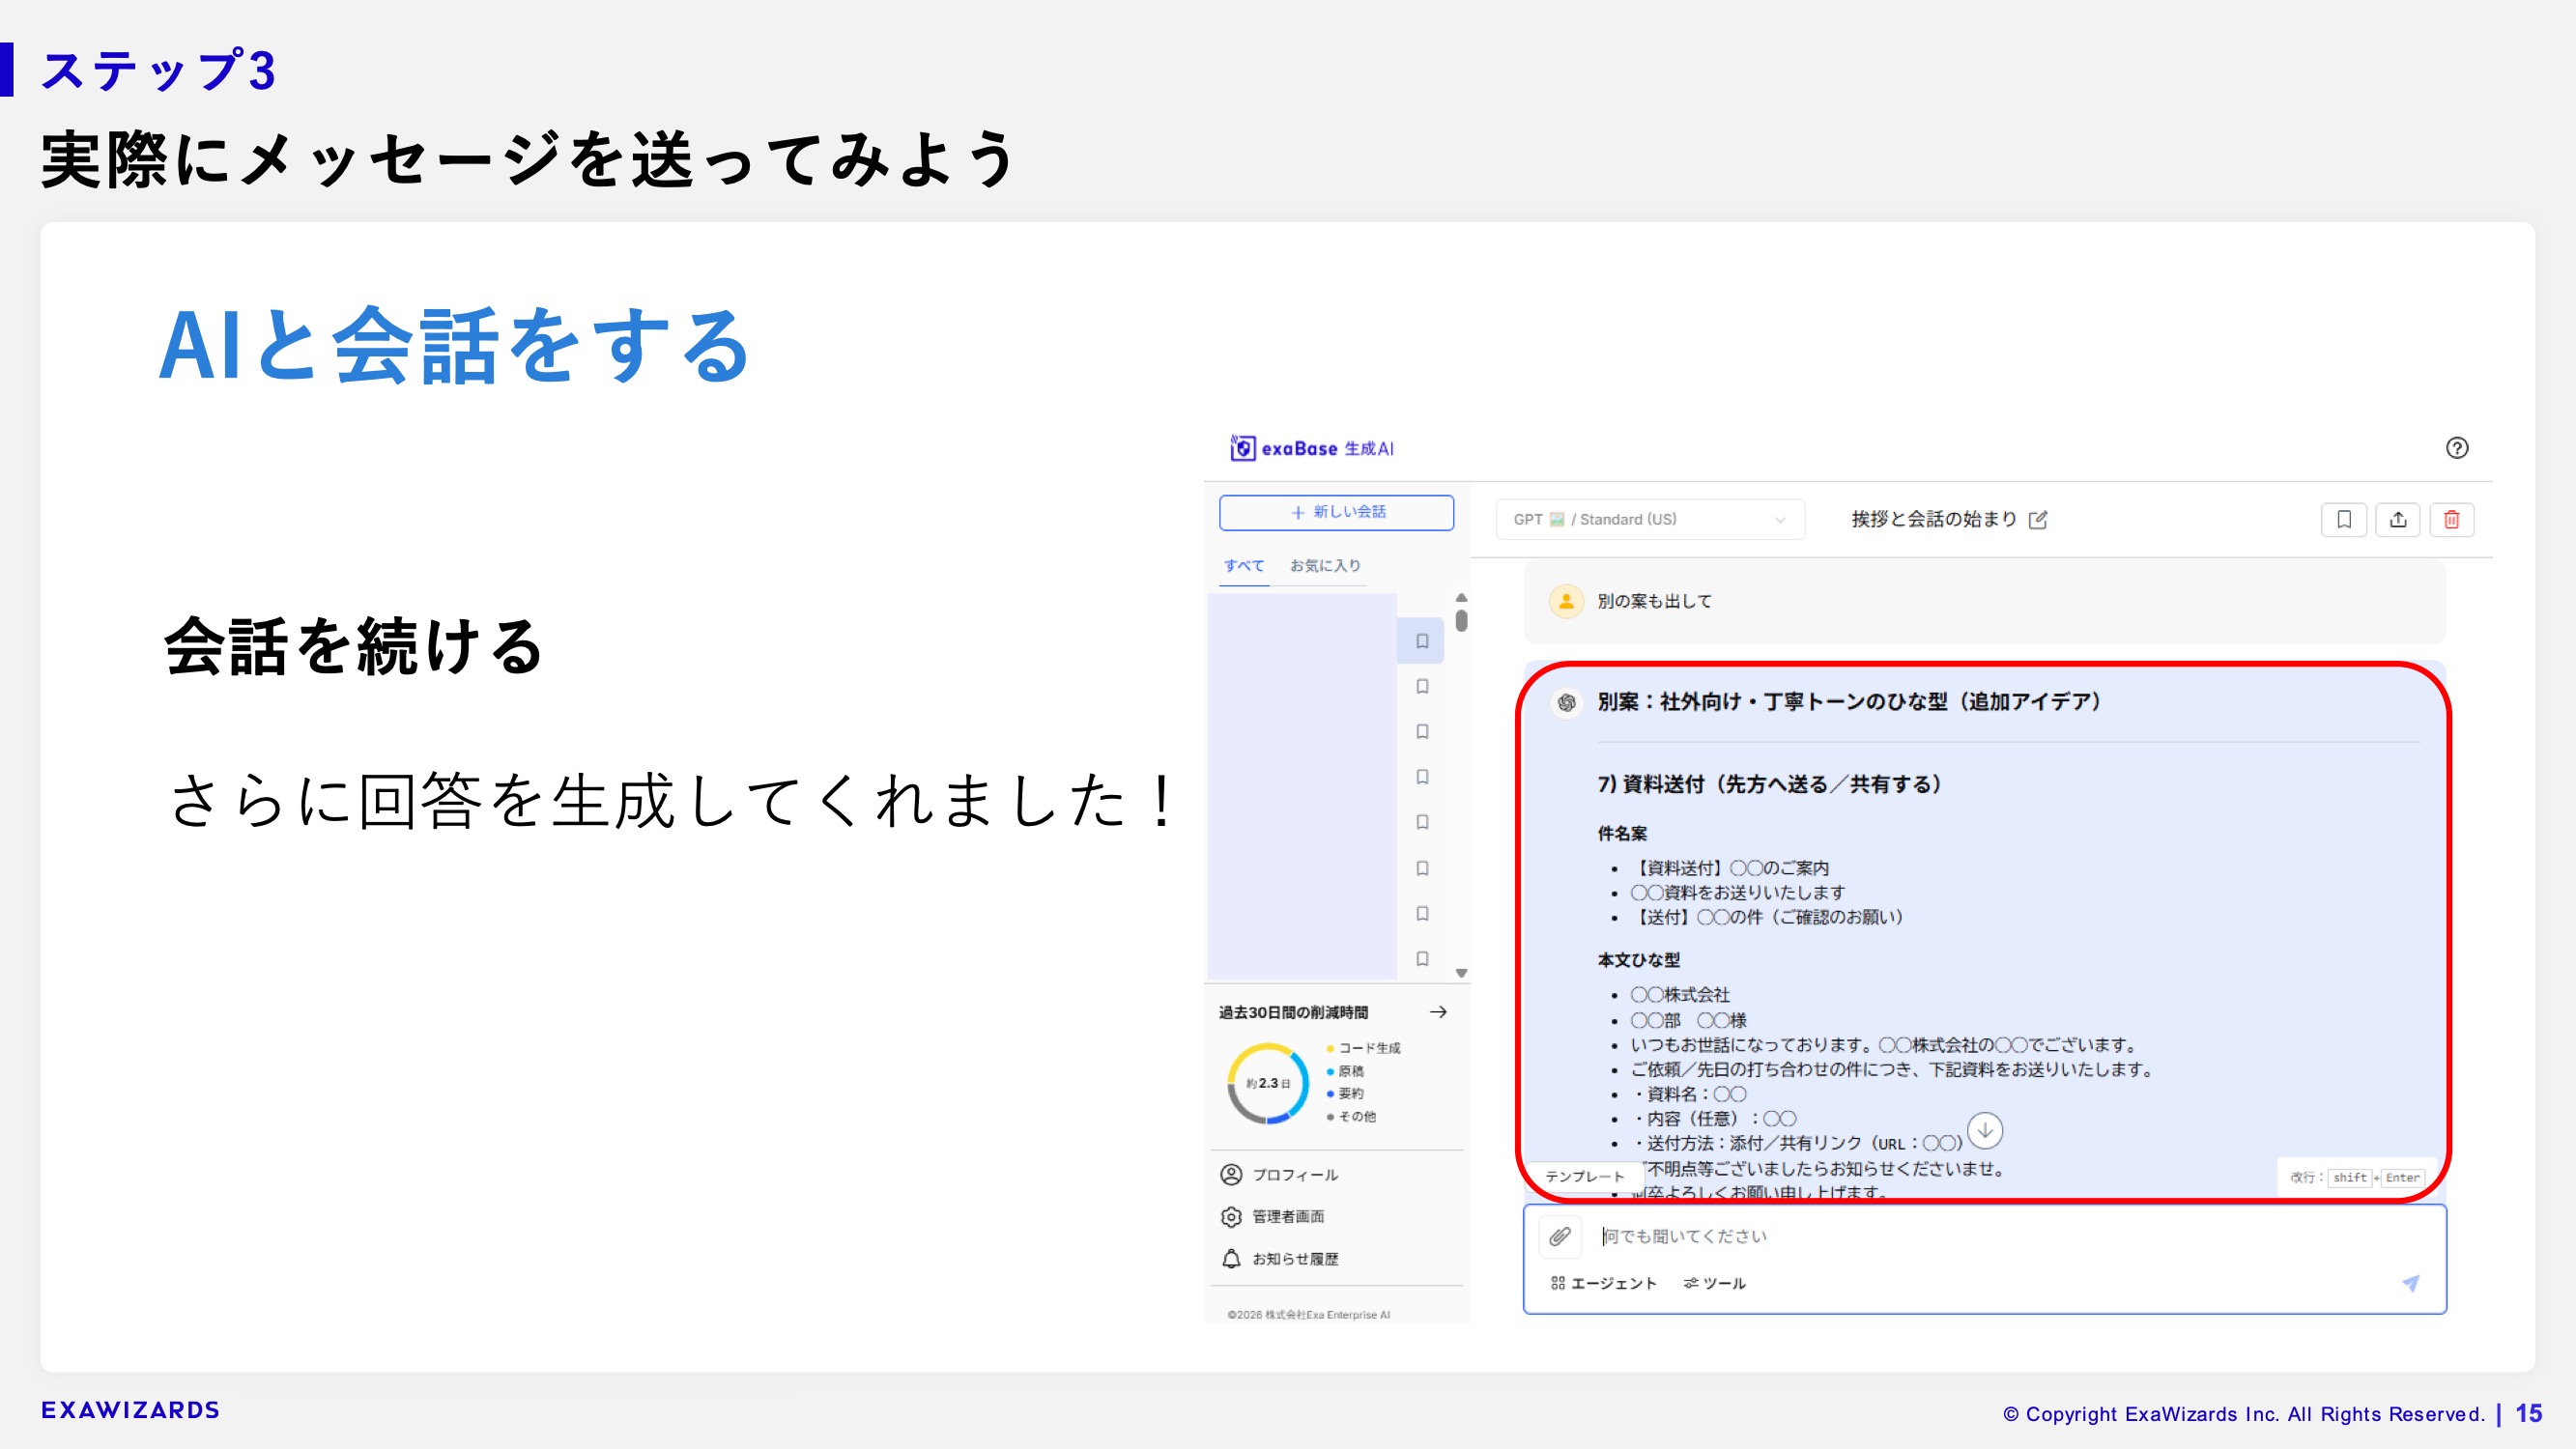
Task: Toggle bookmark on the highlighted first history item
Action: (x=1422, y=641)
